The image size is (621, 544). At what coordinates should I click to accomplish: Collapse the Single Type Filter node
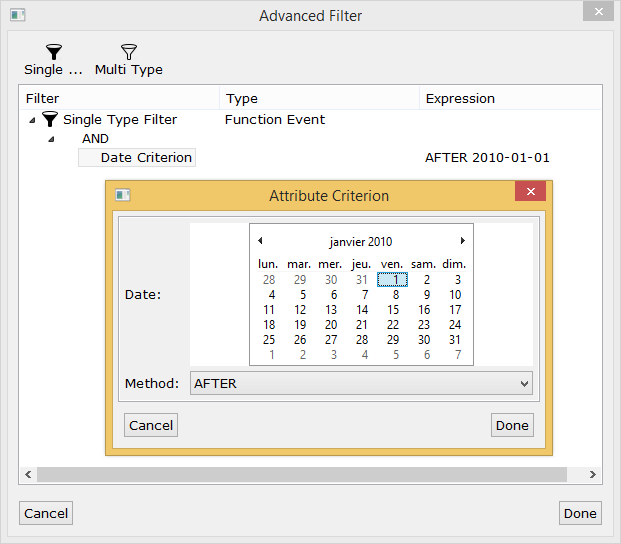tap(32, 120)
